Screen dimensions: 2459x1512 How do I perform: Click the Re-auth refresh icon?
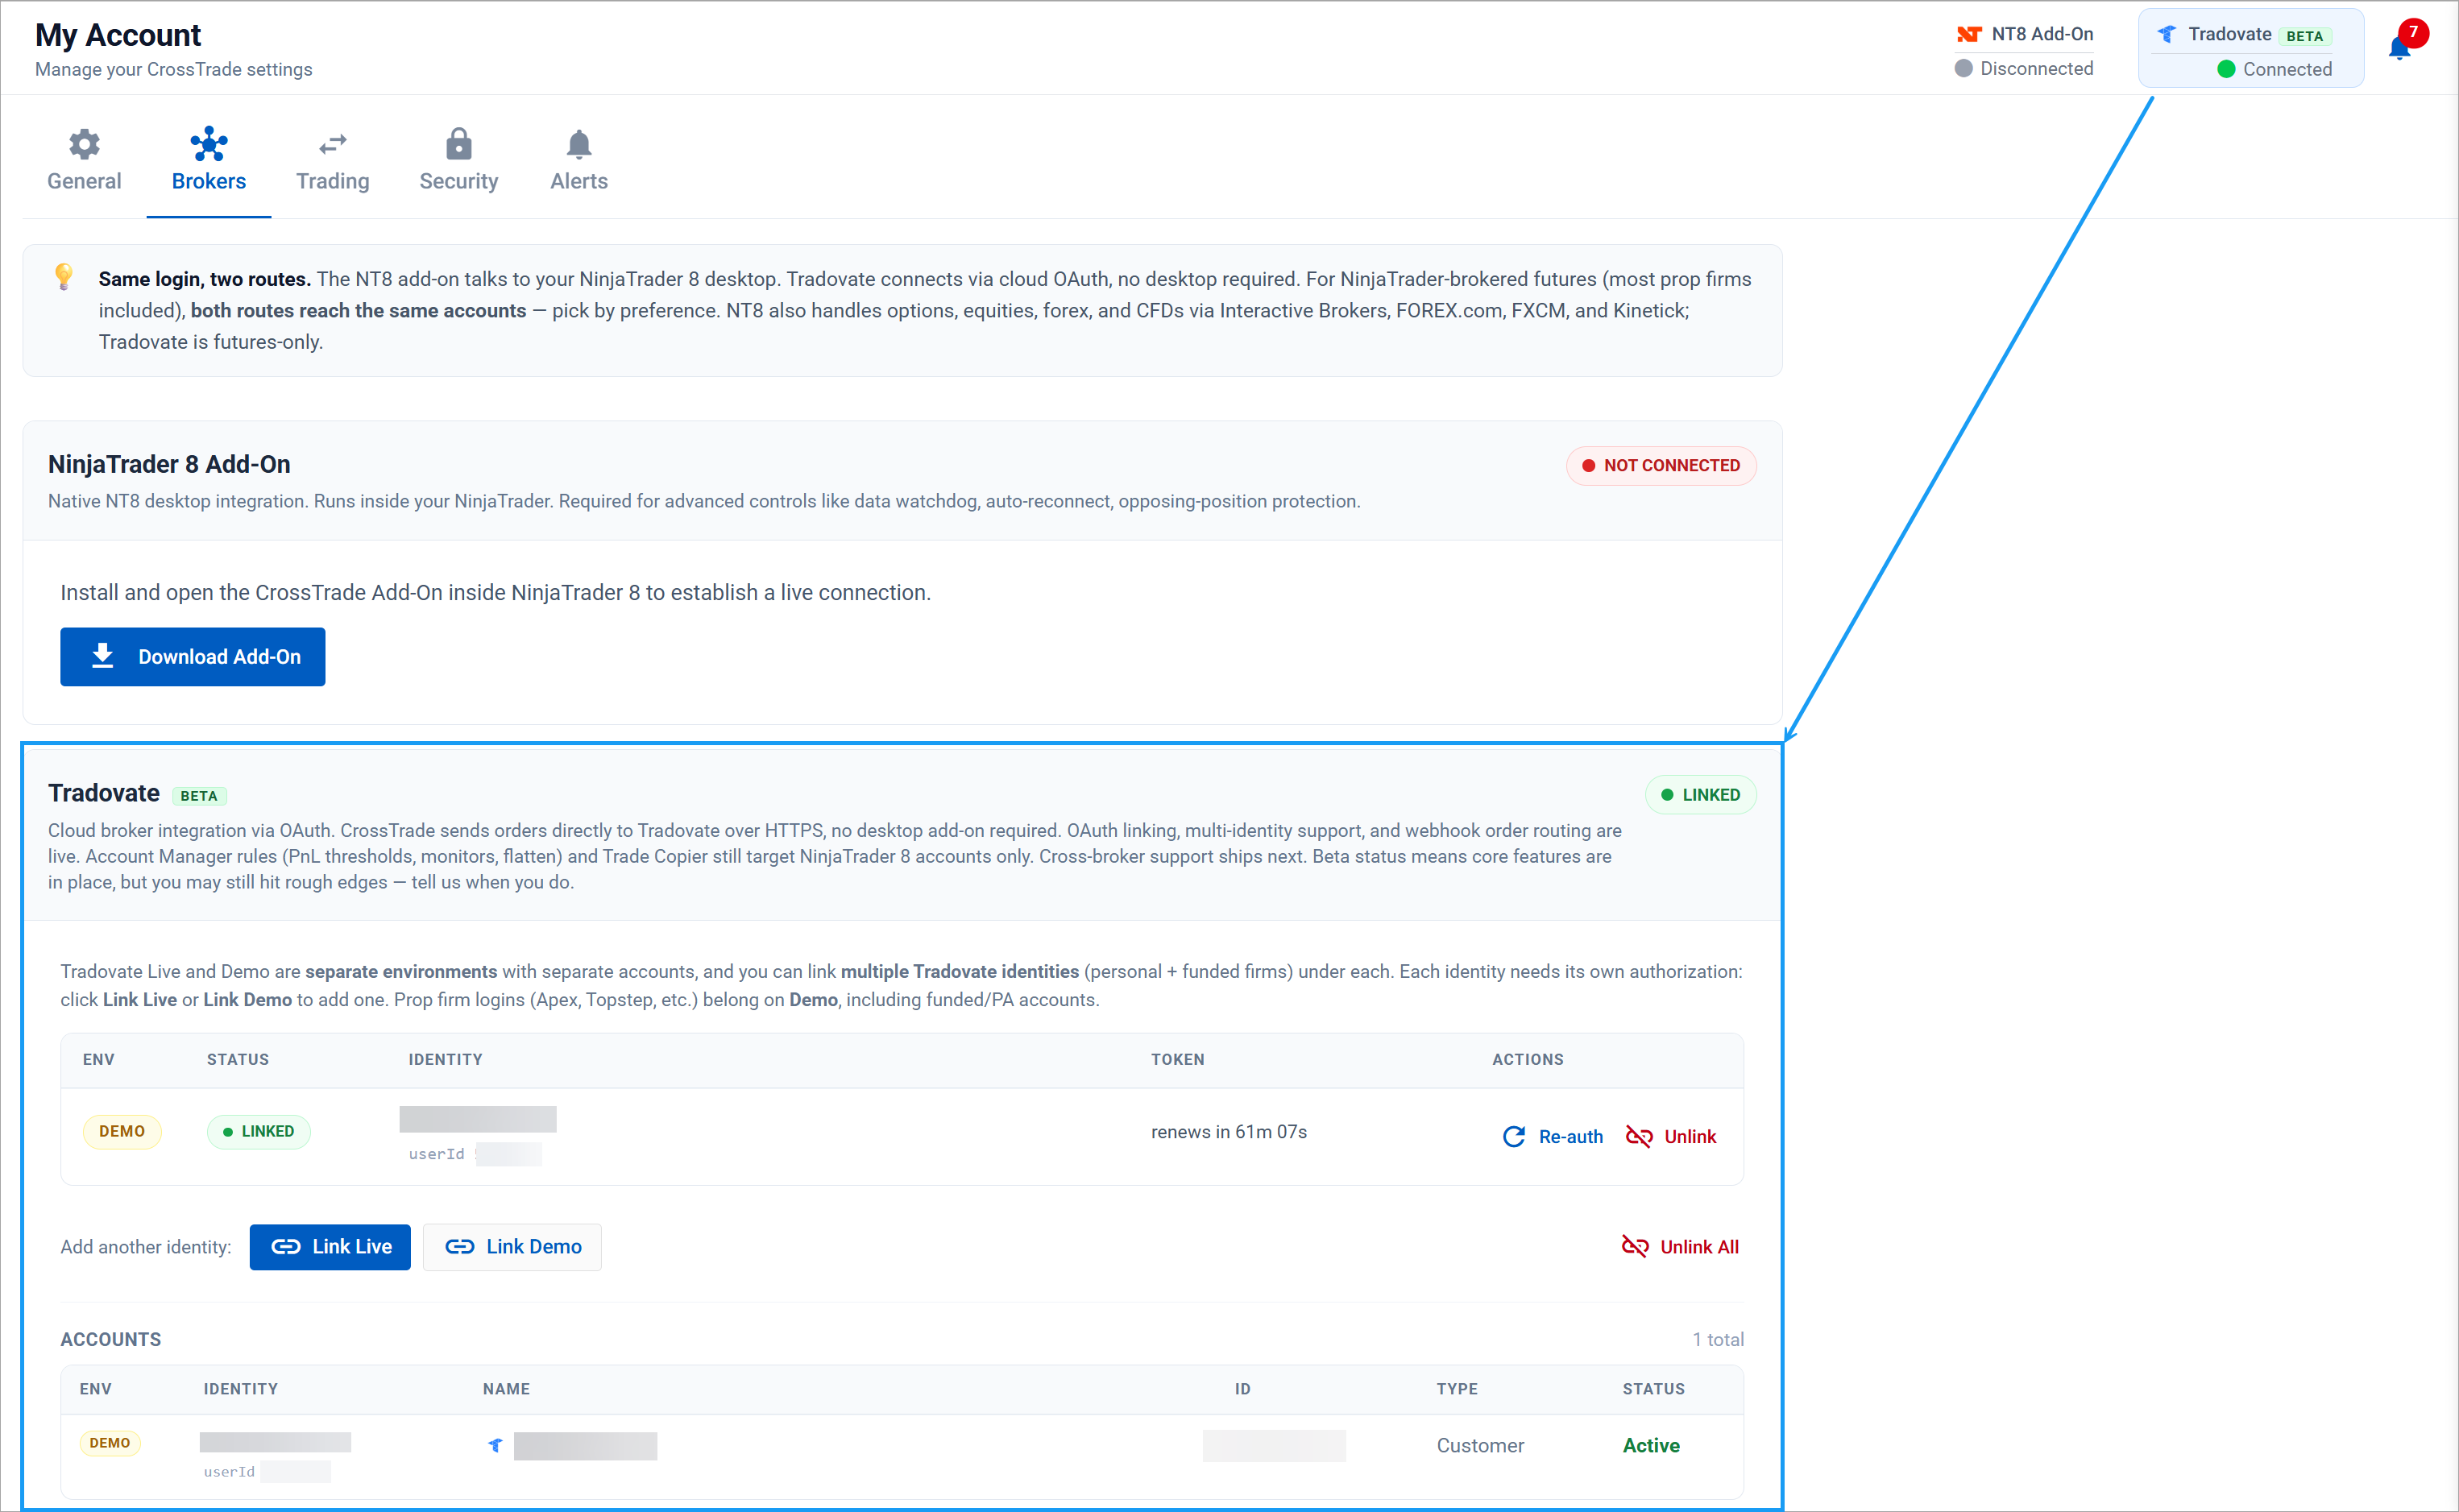coord(1514,1137)
